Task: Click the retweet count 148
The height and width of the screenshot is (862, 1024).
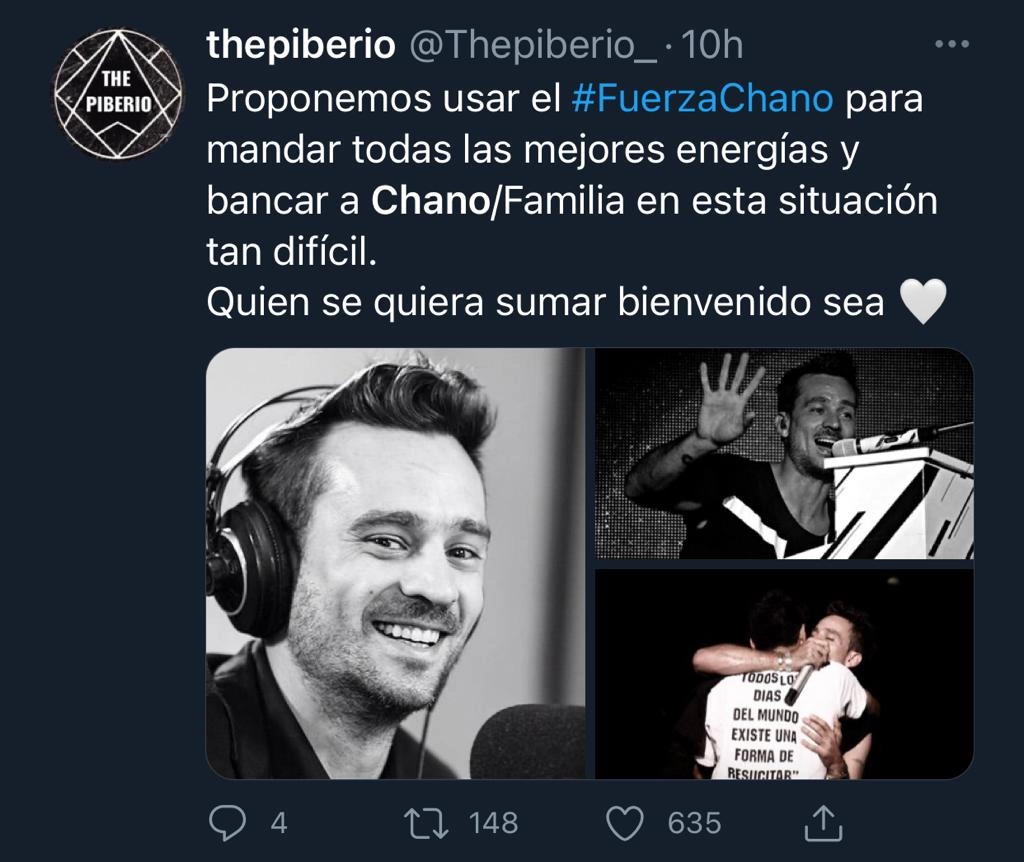Action: coord(494,823)
